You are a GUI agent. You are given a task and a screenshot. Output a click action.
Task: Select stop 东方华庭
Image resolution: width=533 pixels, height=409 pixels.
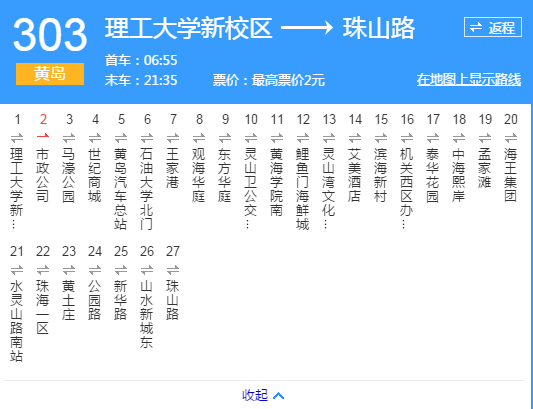[x=224, y=175]
